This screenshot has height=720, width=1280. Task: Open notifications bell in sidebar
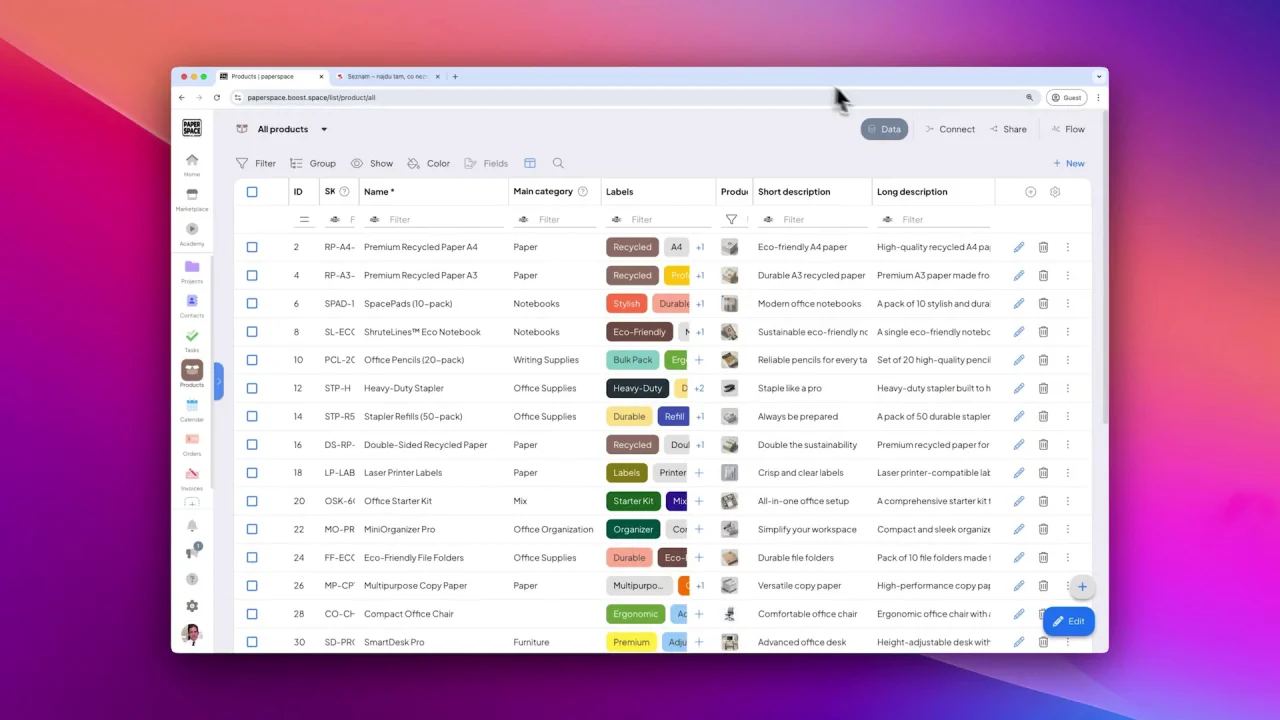pyautogui.click(x=192, y=526)
